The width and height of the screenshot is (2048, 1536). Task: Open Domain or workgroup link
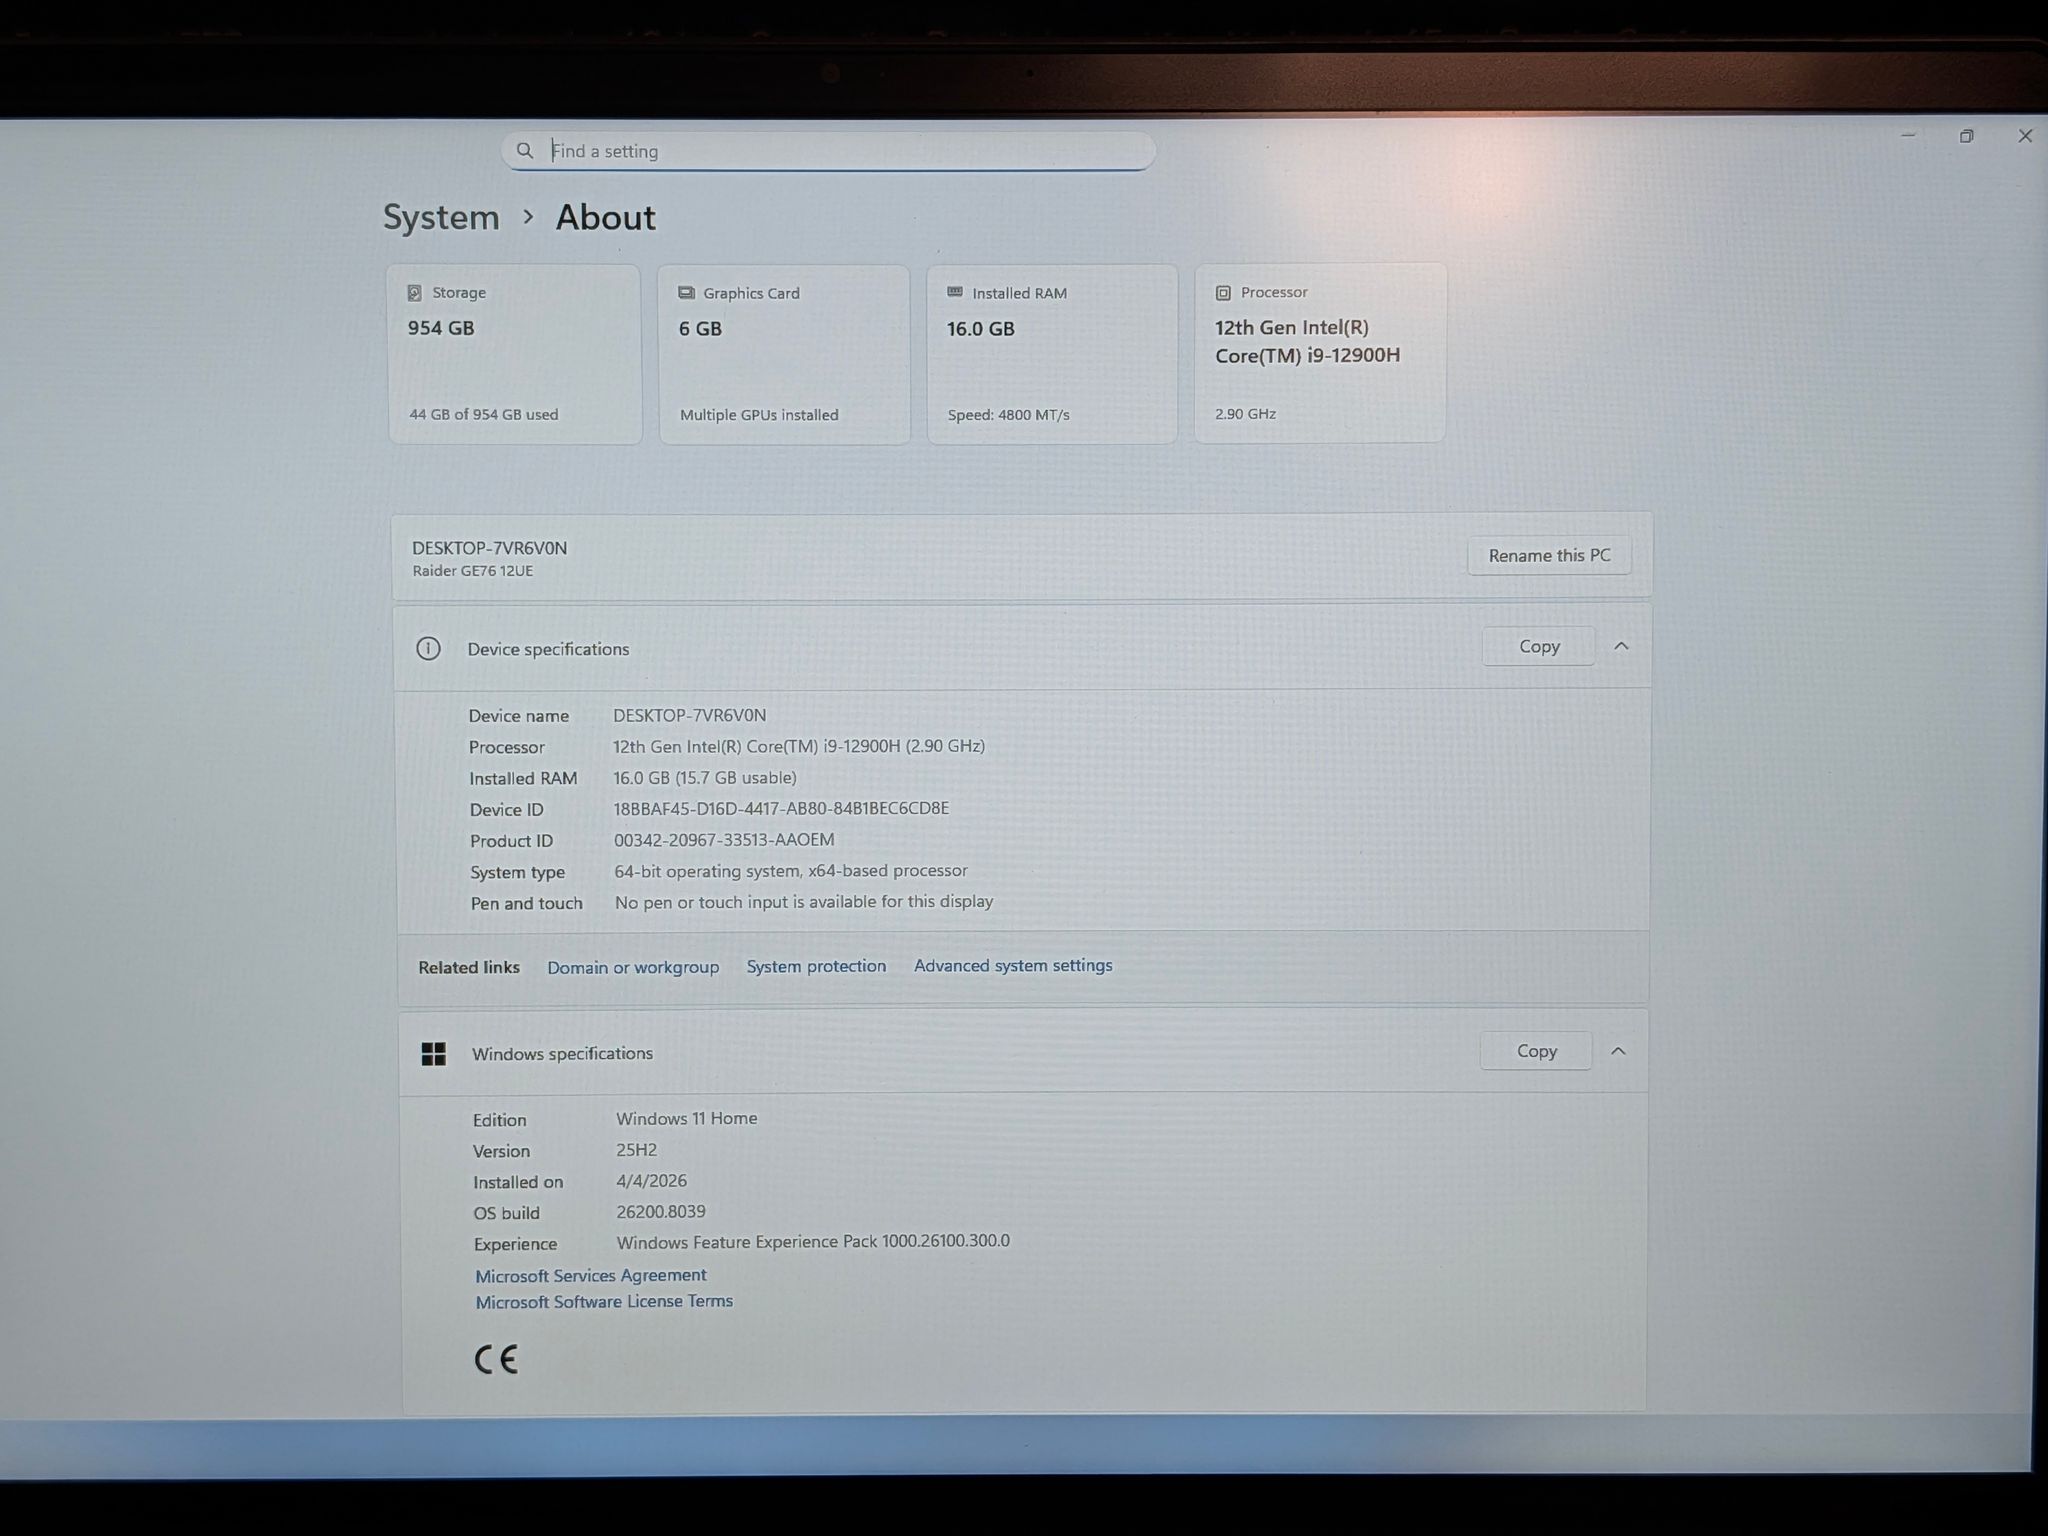point(633,967)
